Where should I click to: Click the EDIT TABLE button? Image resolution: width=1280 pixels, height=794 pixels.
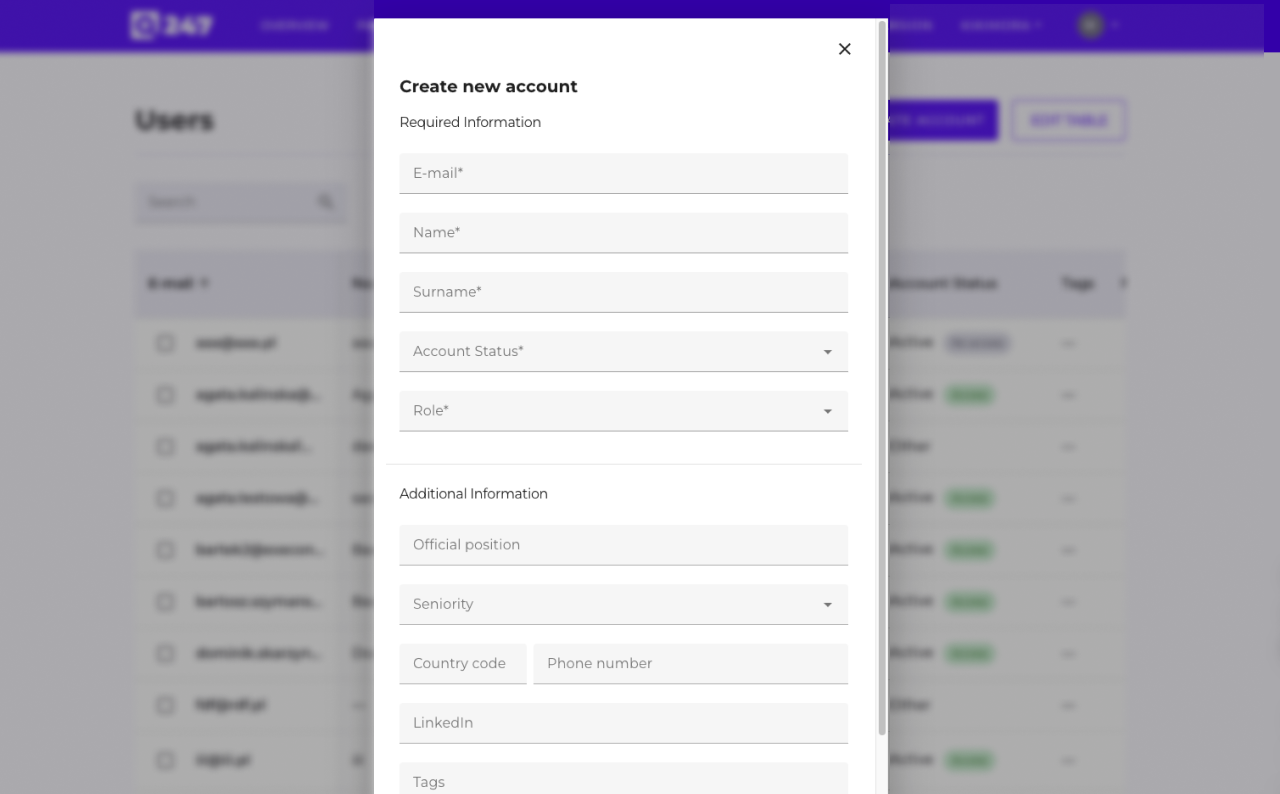click(x=1068, y=119)
